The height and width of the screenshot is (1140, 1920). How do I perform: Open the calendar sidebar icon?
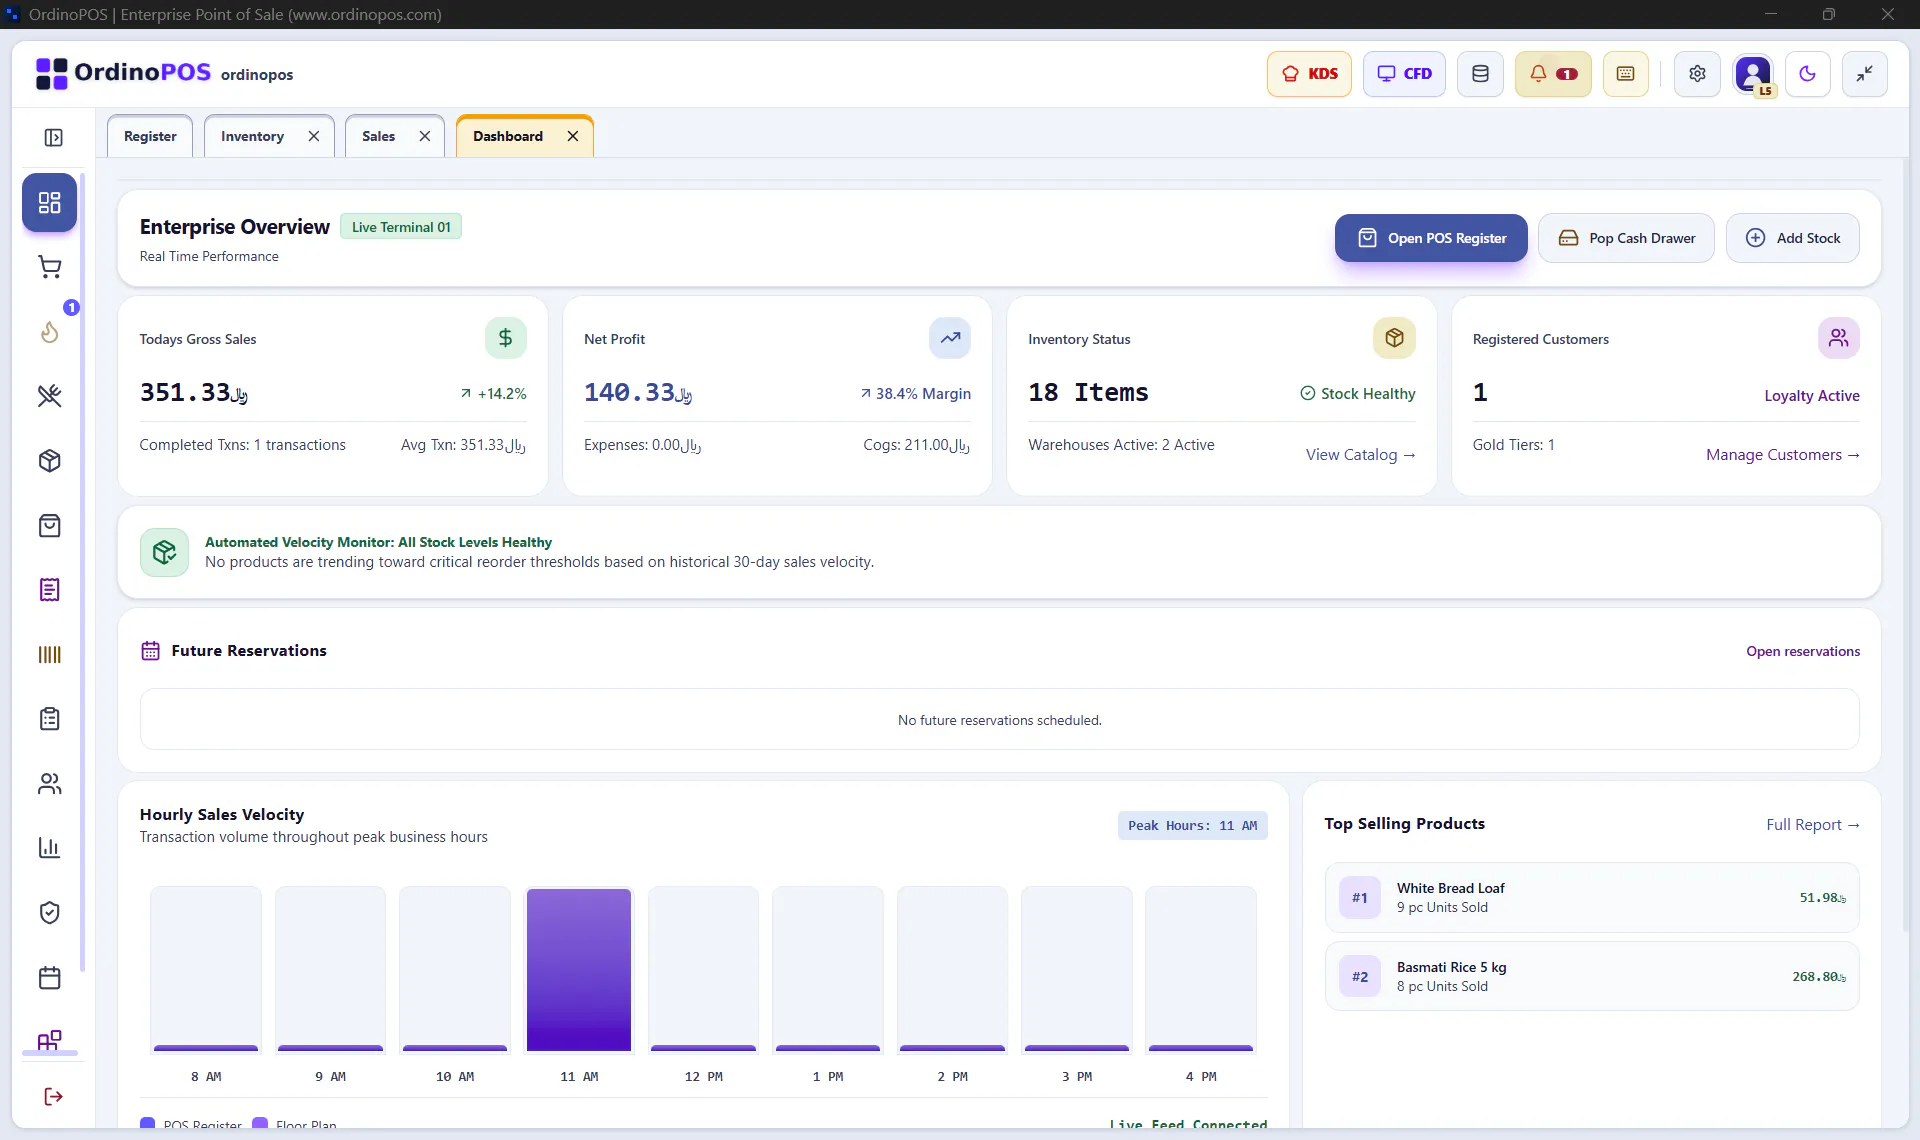point(49,977)
